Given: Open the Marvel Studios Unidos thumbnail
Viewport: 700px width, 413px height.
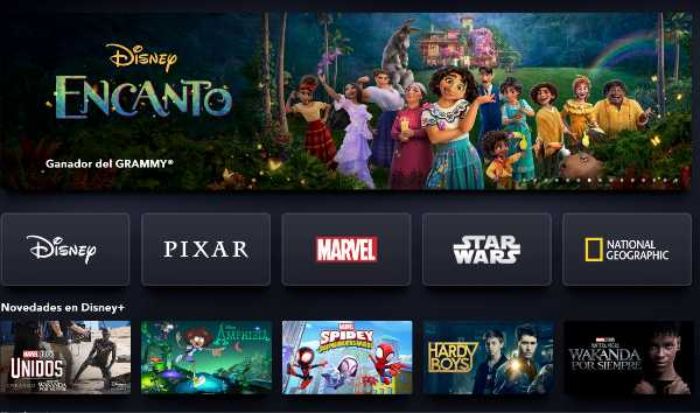Looking at the screenshot, I should coord(65,357).
